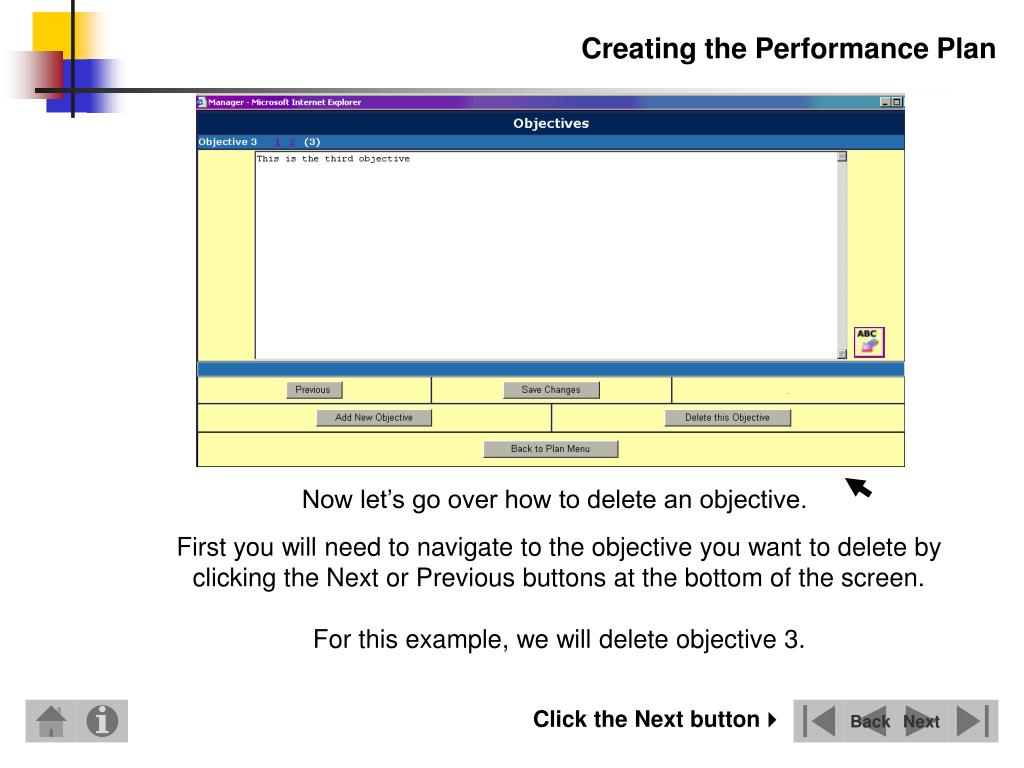The width and height of the screenshot is (1024, 768).
Task: Click Save Changes button
Action: (x=551, y=390)
